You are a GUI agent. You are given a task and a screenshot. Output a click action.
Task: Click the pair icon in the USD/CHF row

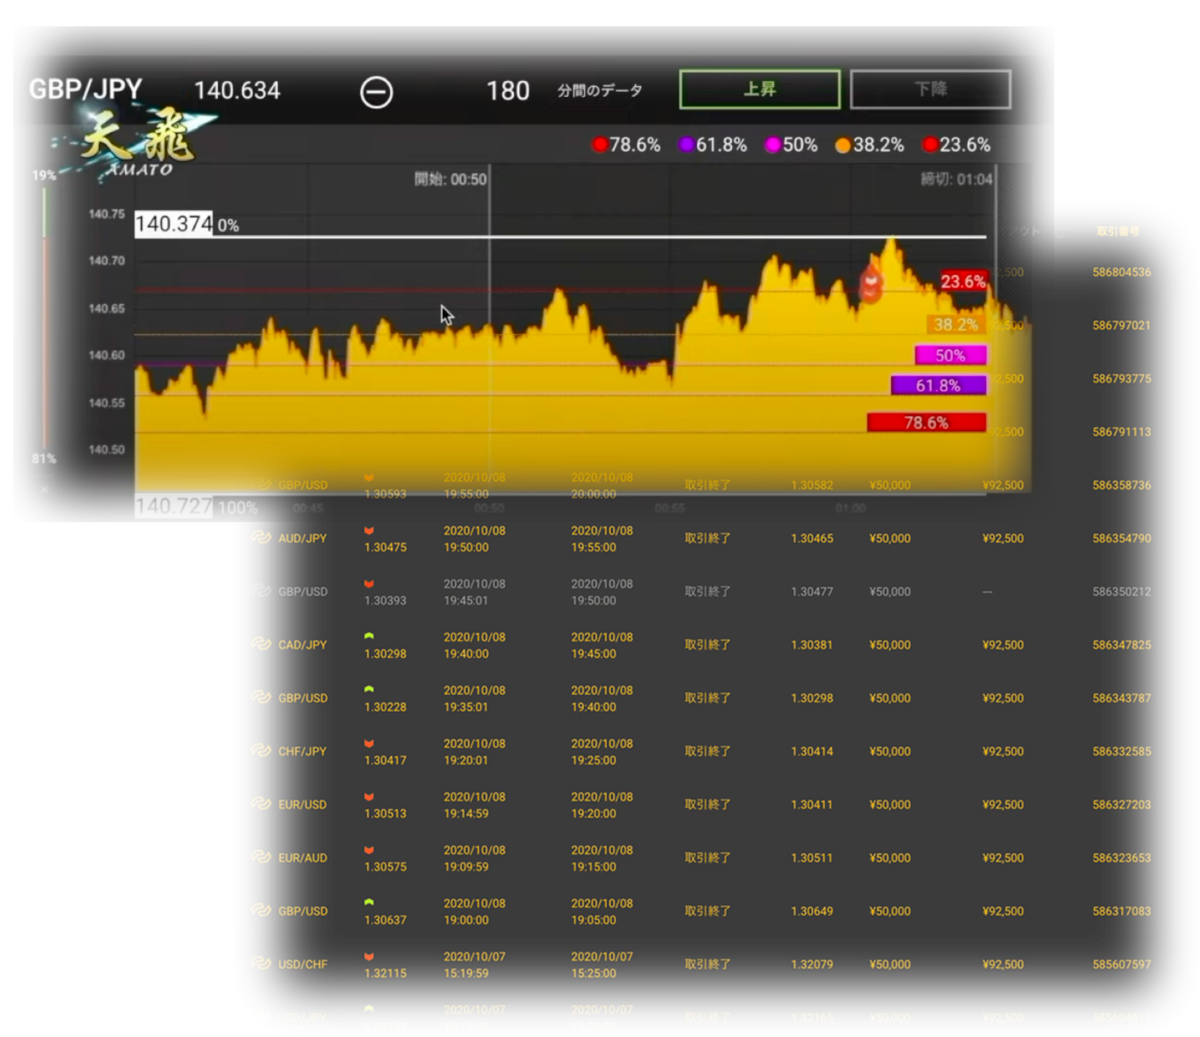(261, 963)
